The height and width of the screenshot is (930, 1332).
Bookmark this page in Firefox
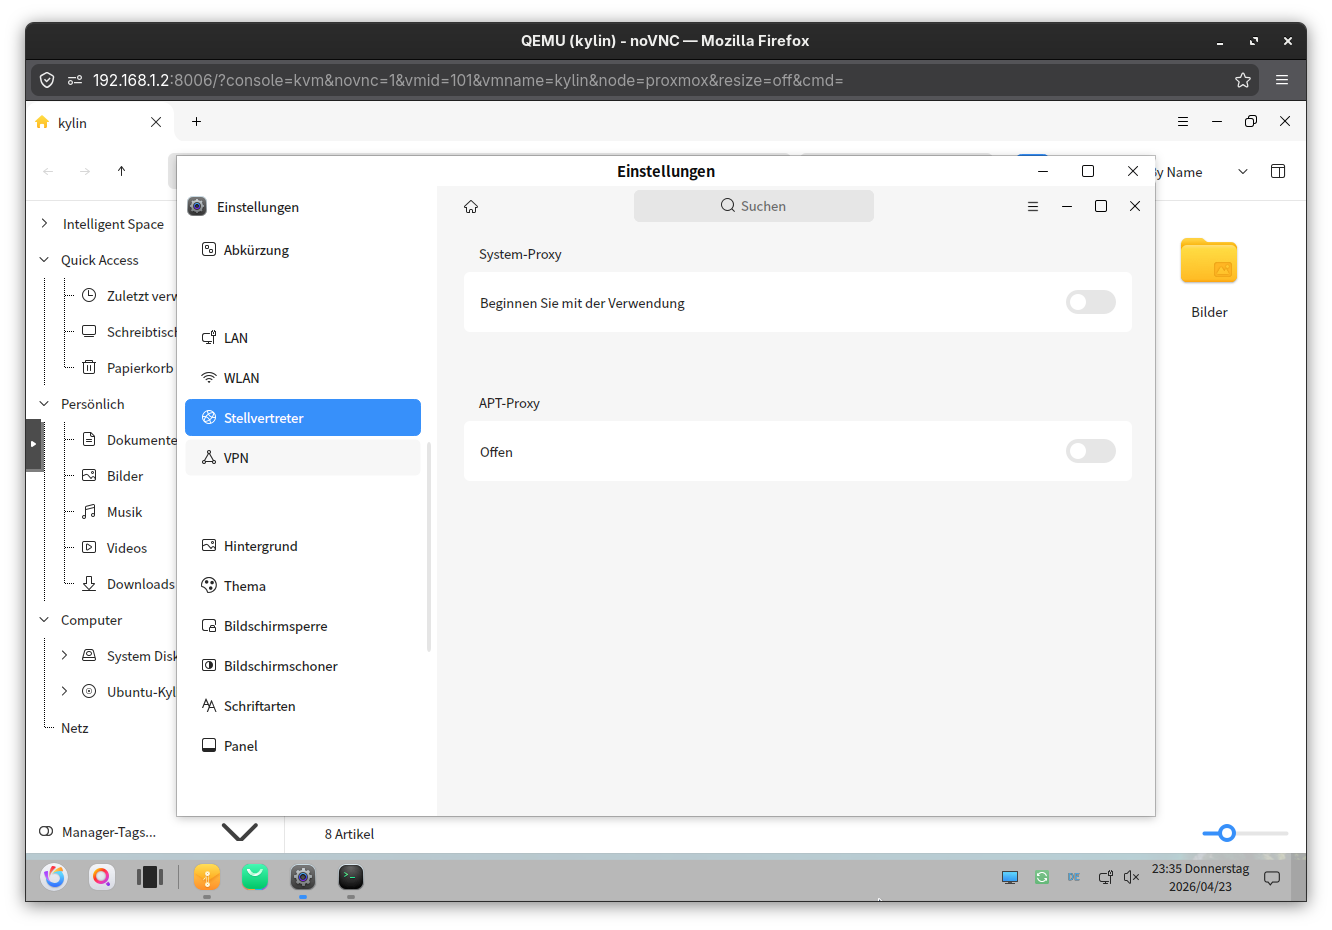(1243, 80)
